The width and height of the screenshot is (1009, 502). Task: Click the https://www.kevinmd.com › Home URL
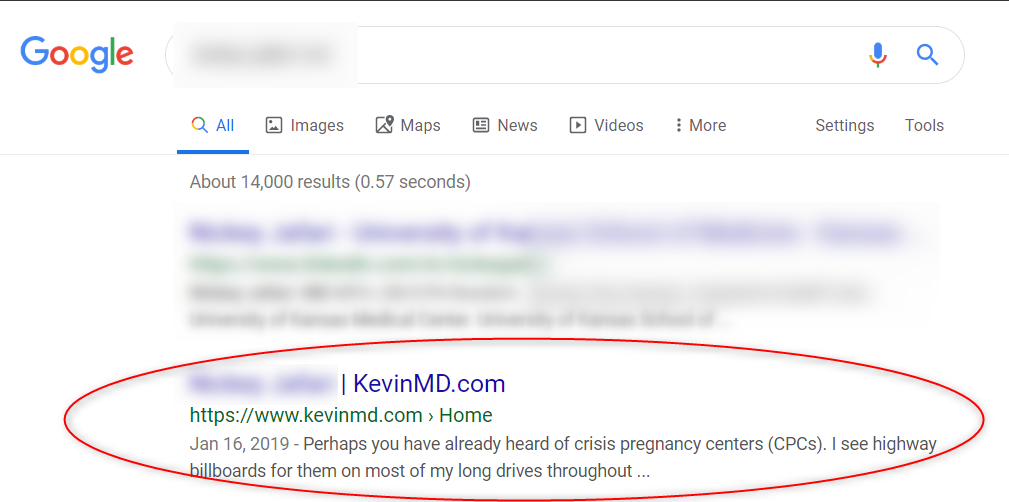coord(341,415)
